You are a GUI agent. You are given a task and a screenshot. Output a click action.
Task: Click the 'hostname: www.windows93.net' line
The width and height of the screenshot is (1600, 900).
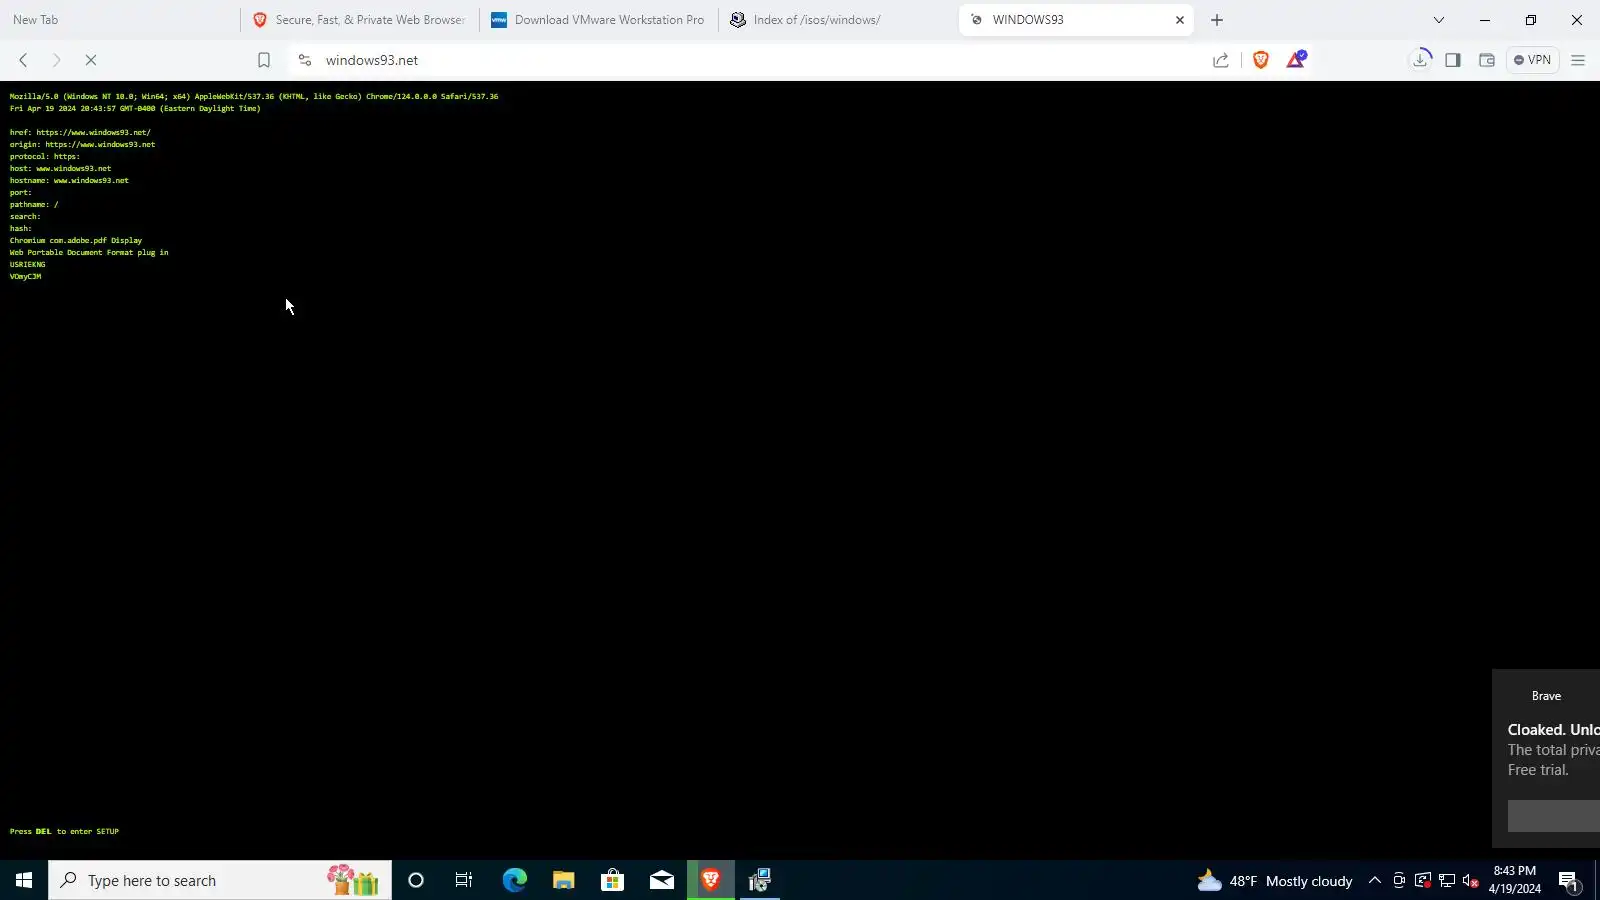click(69, 180)
